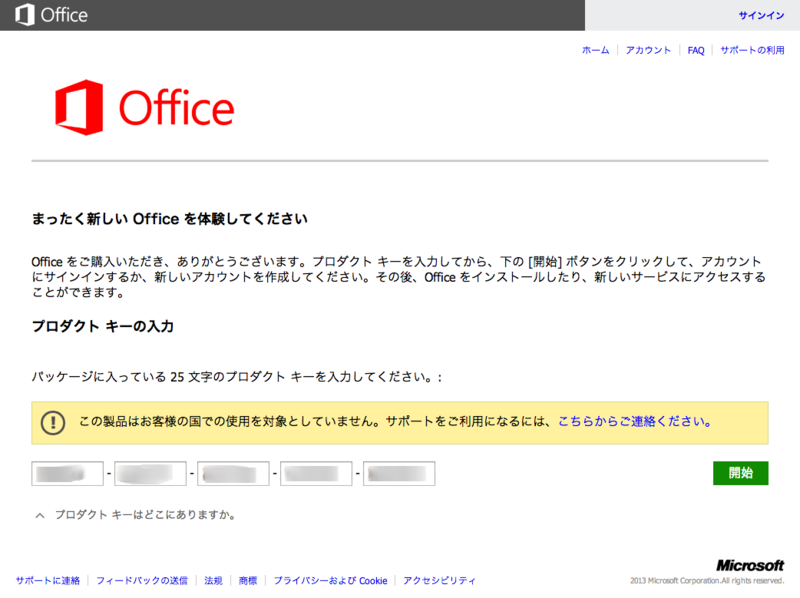Open the サポートの利用 navigation link
Viewport: 800px width, 598px height.
click(752, 50)
